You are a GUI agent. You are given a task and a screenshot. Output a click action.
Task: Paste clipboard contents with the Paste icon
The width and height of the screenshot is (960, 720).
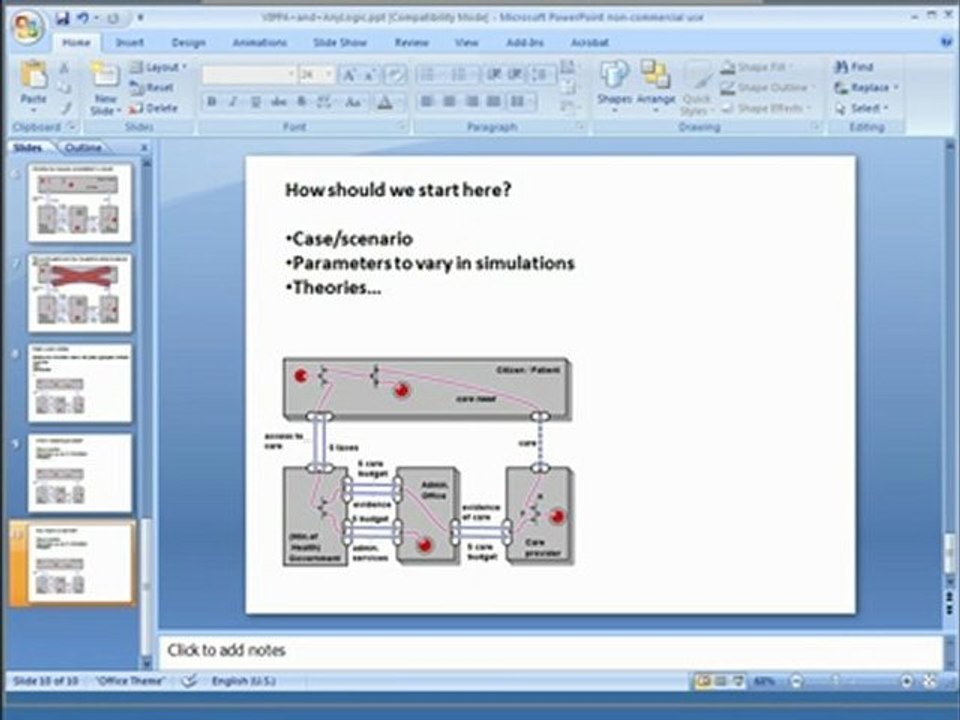34,75
